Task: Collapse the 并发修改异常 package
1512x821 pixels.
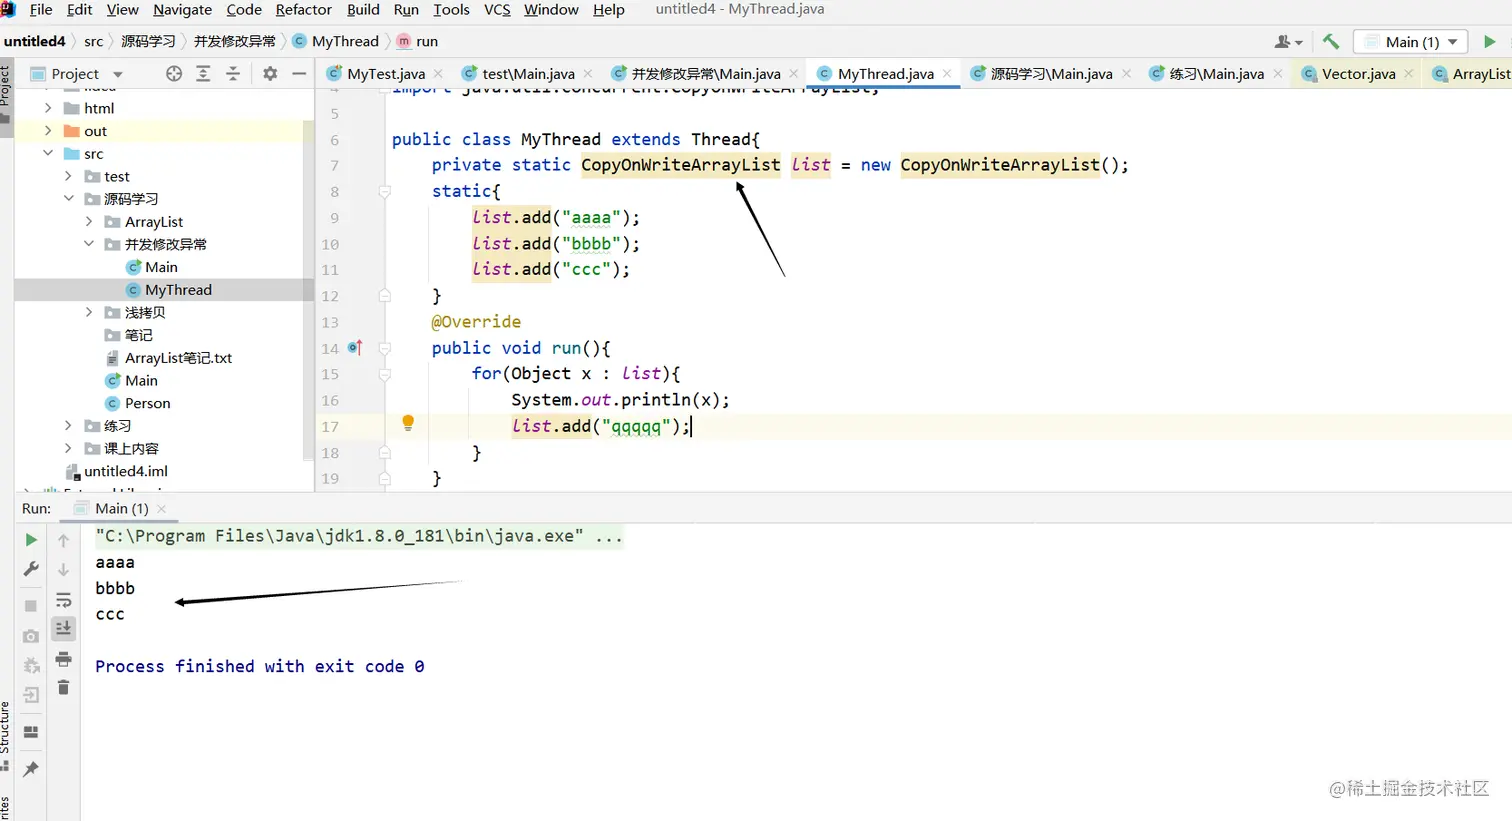Action: coord(89,244)
